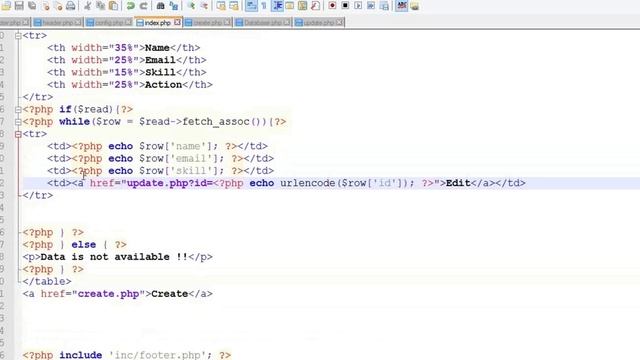Click 'Skill' in the third th line
The width and height of the screenshot is (640, 360).
pos(160,72)
